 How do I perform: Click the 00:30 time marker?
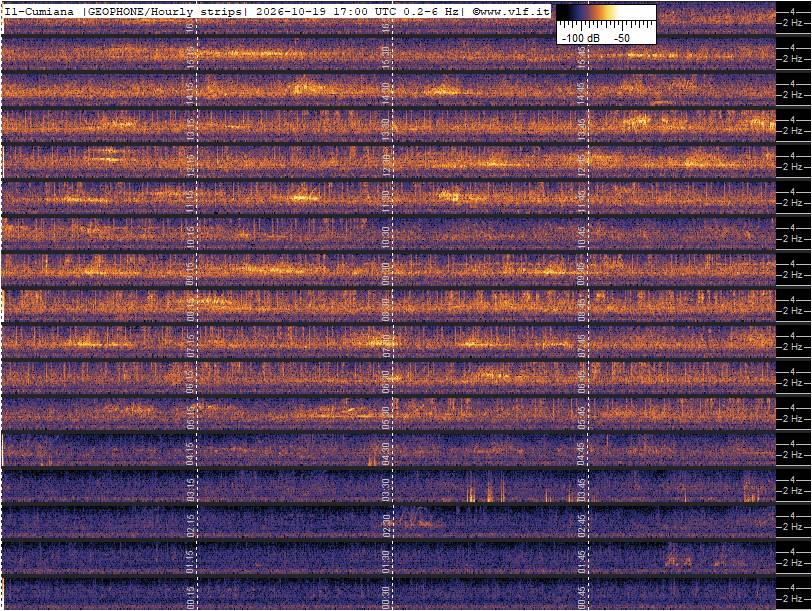(386, 598)
